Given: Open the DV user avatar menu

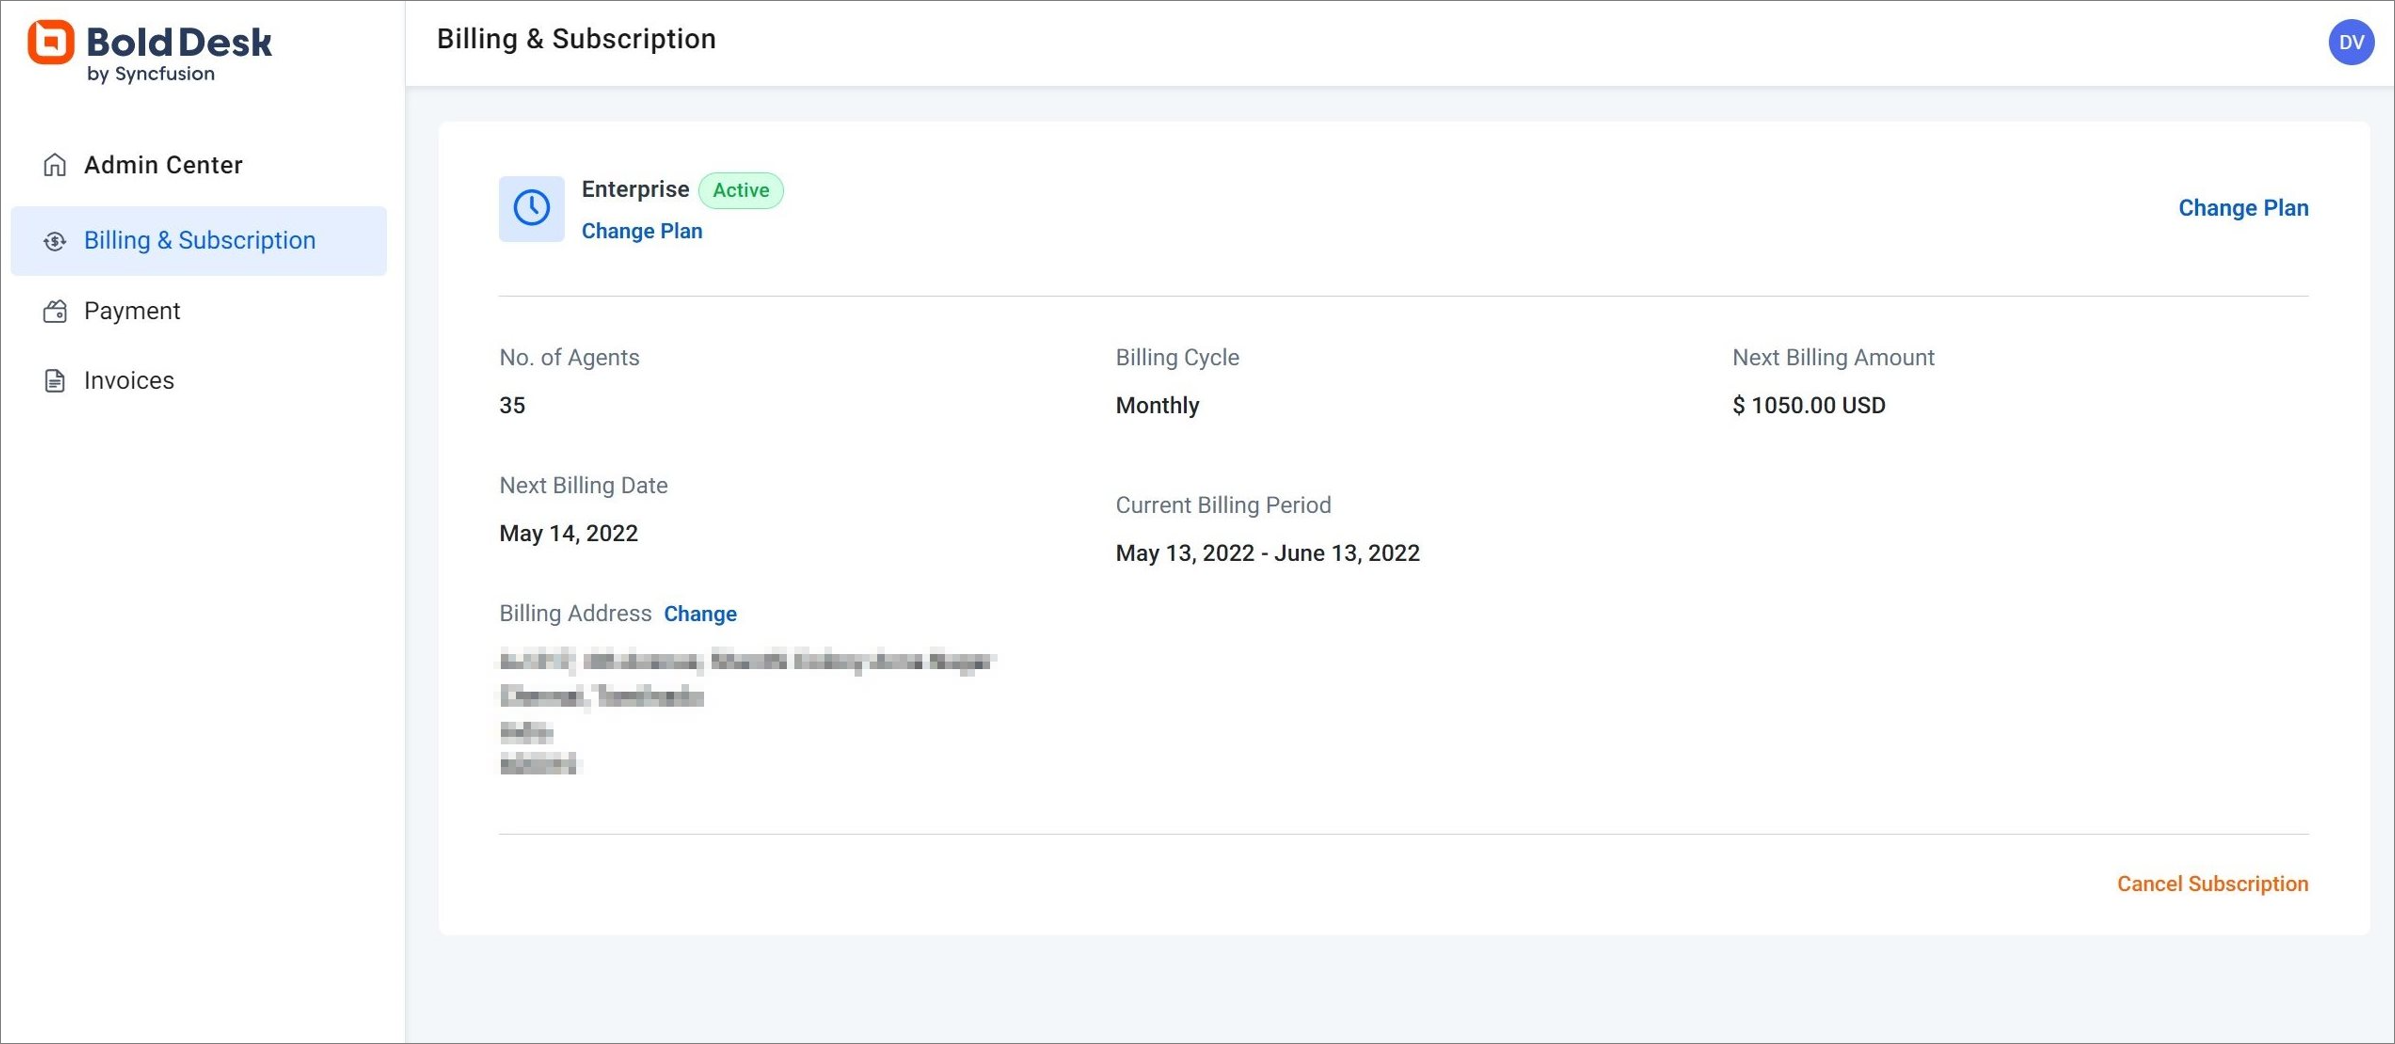Looking at the screenshot, I should point(2351,42).
